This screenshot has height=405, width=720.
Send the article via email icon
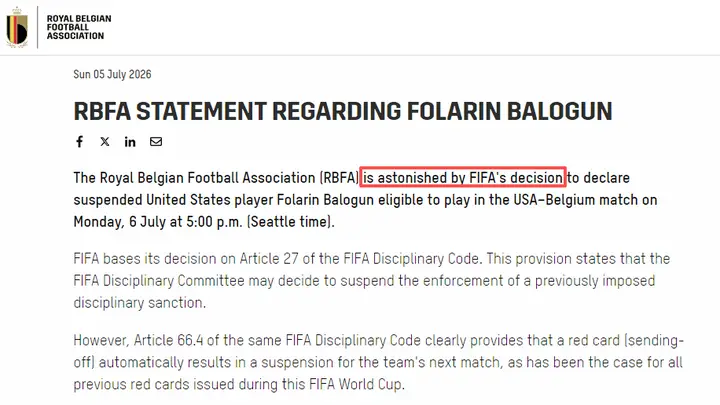point(156,141)
